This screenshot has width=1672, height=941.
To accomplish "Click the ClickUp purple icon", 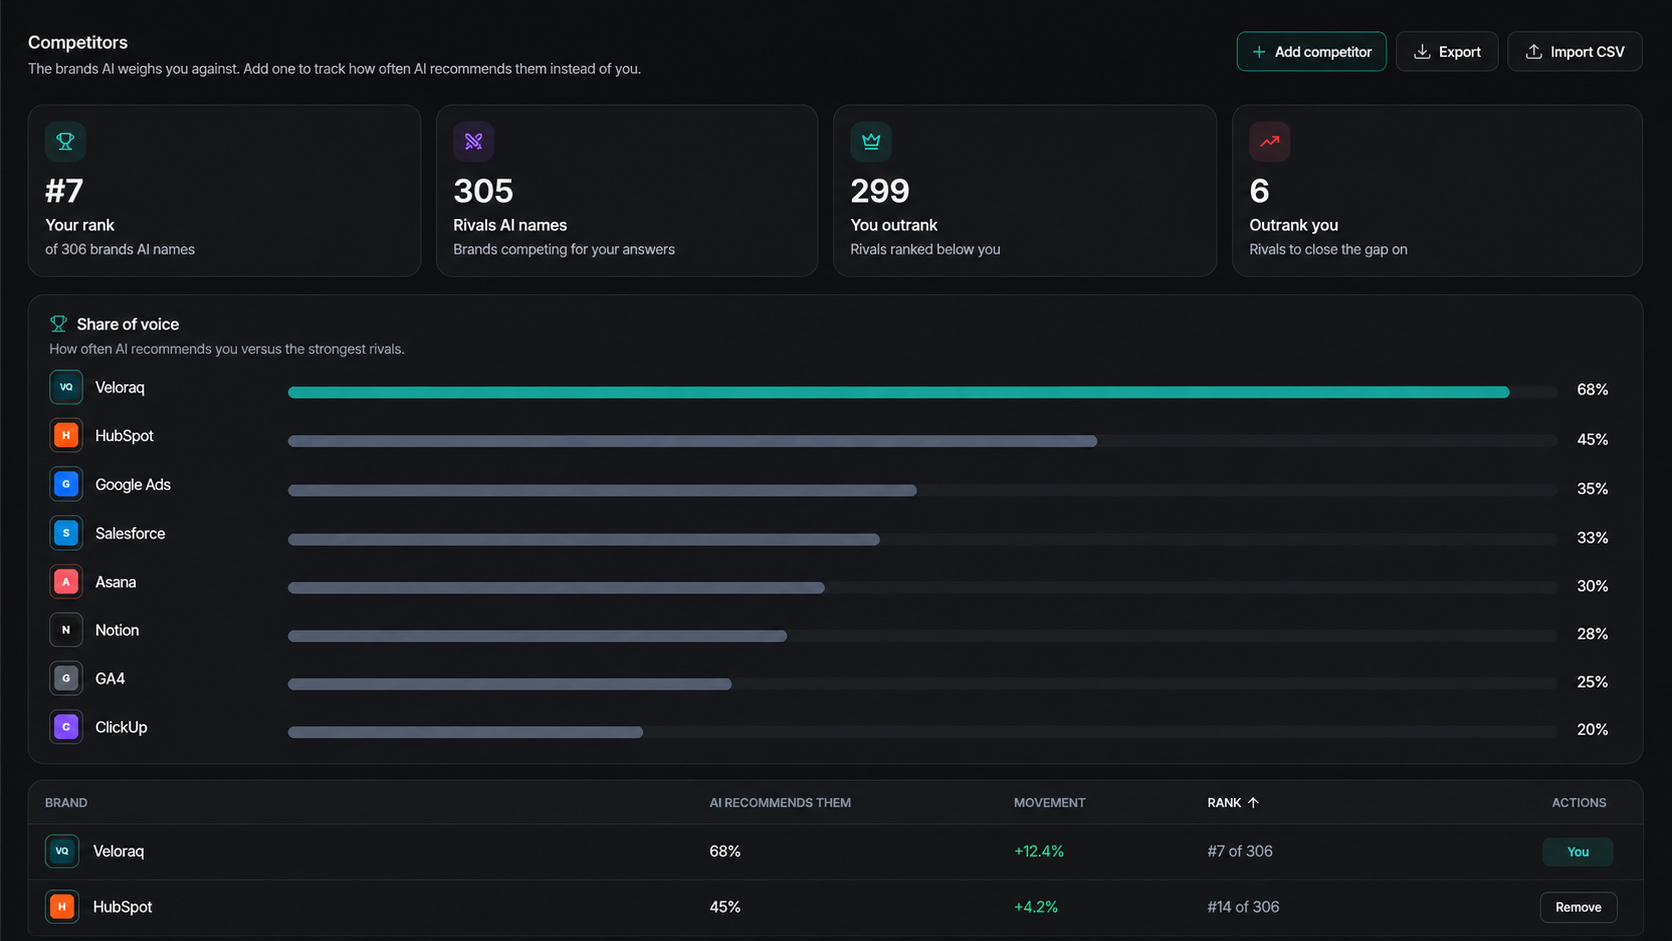I will point(66,727).
